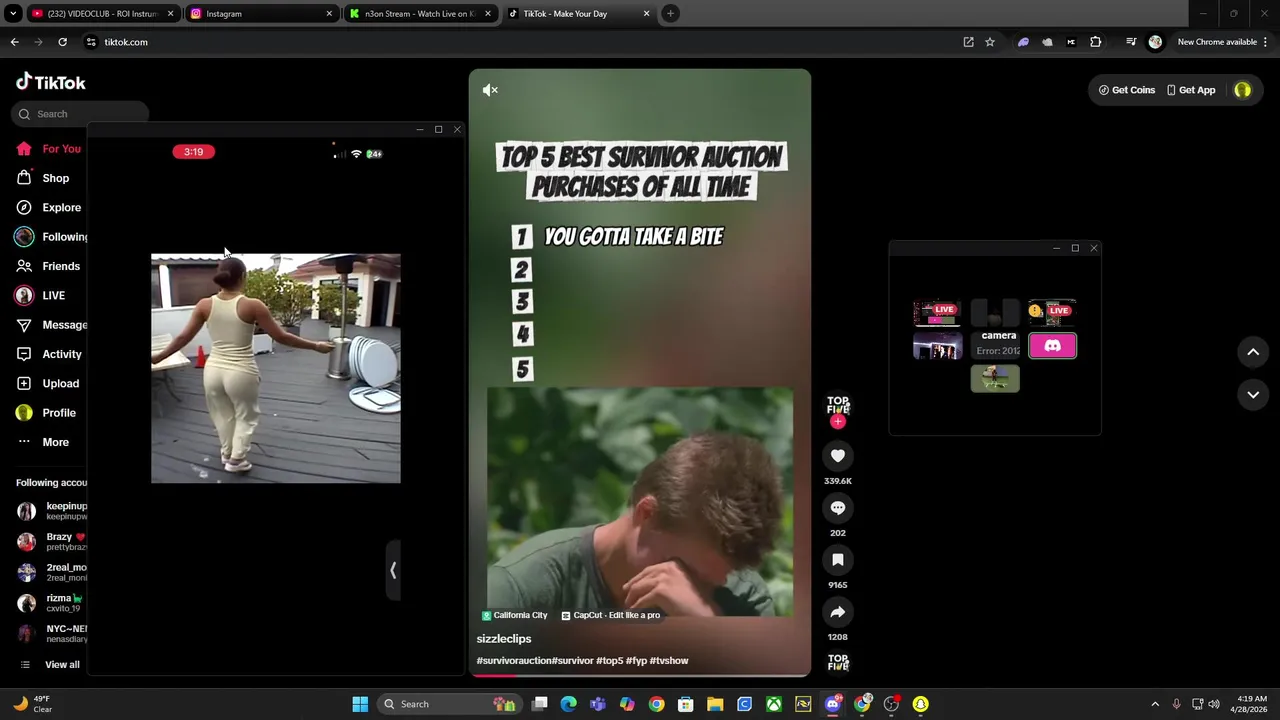Viewport: 1280px width, 720px height.
Task: Seek on the video progress bar
Action: pyautogui.click(x=640, y=675)
